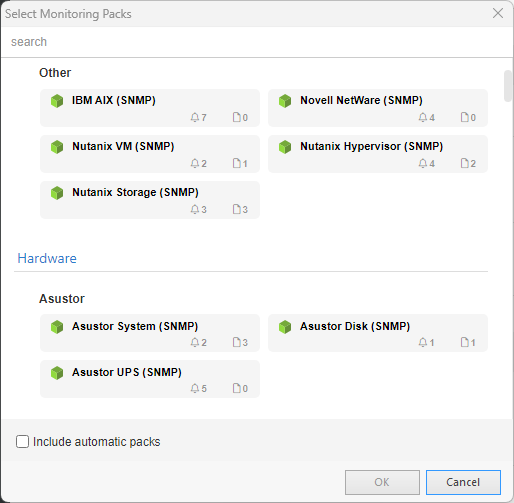Click the document icon on Nutanix Hypervisor card

pos(464,163)
